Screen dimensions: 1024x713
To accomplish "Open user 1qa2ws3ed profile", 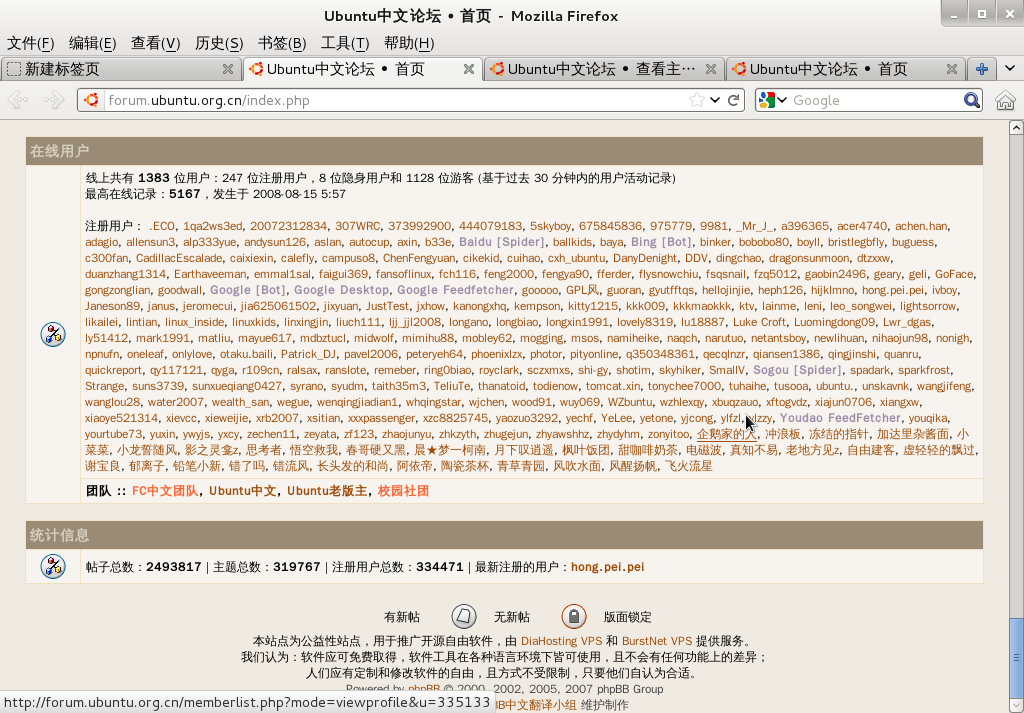I will tap(212, 226).
